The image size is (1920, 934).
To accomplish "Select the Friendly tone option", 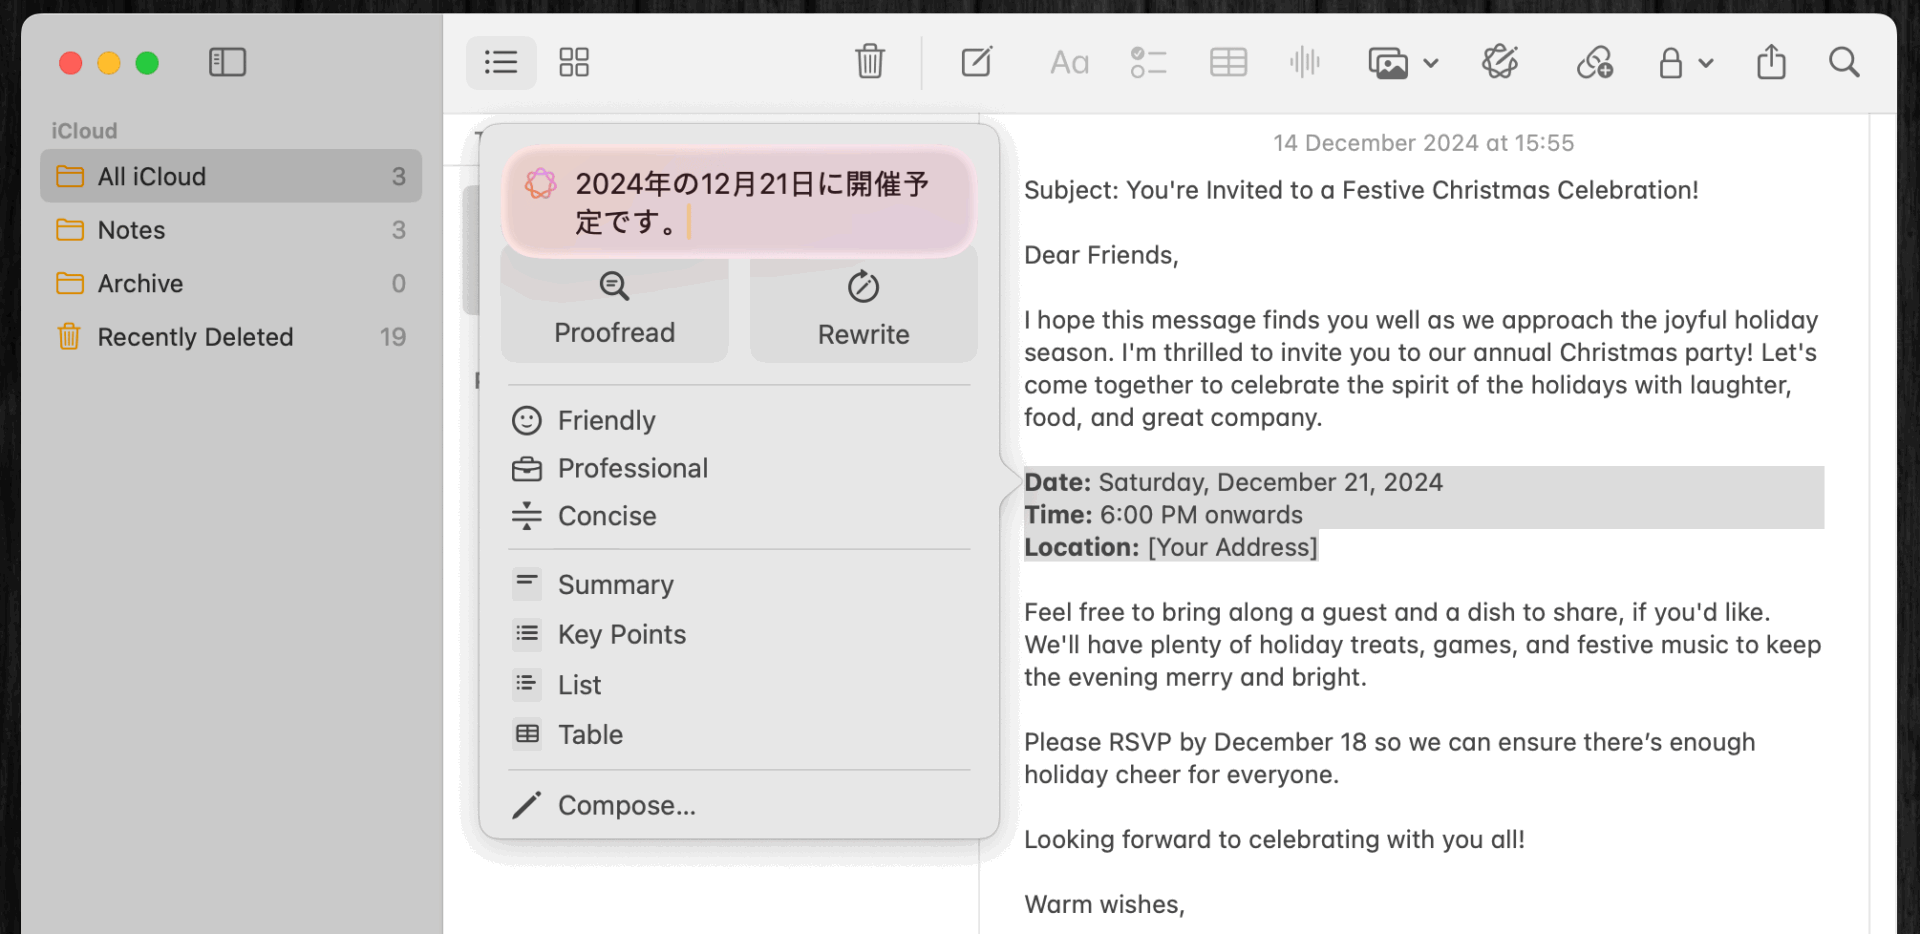I will pyautogui.click(x=606, y=420).
